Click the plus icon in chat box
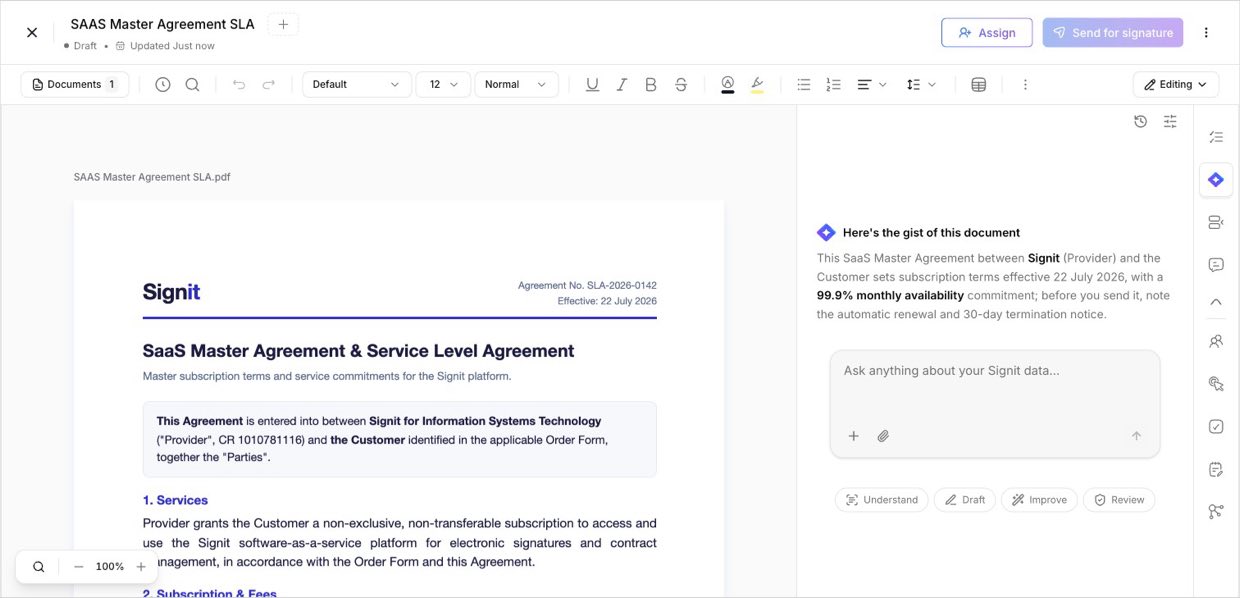The image size is (1240, 598). pyautogui.click(x=854, y=436)
